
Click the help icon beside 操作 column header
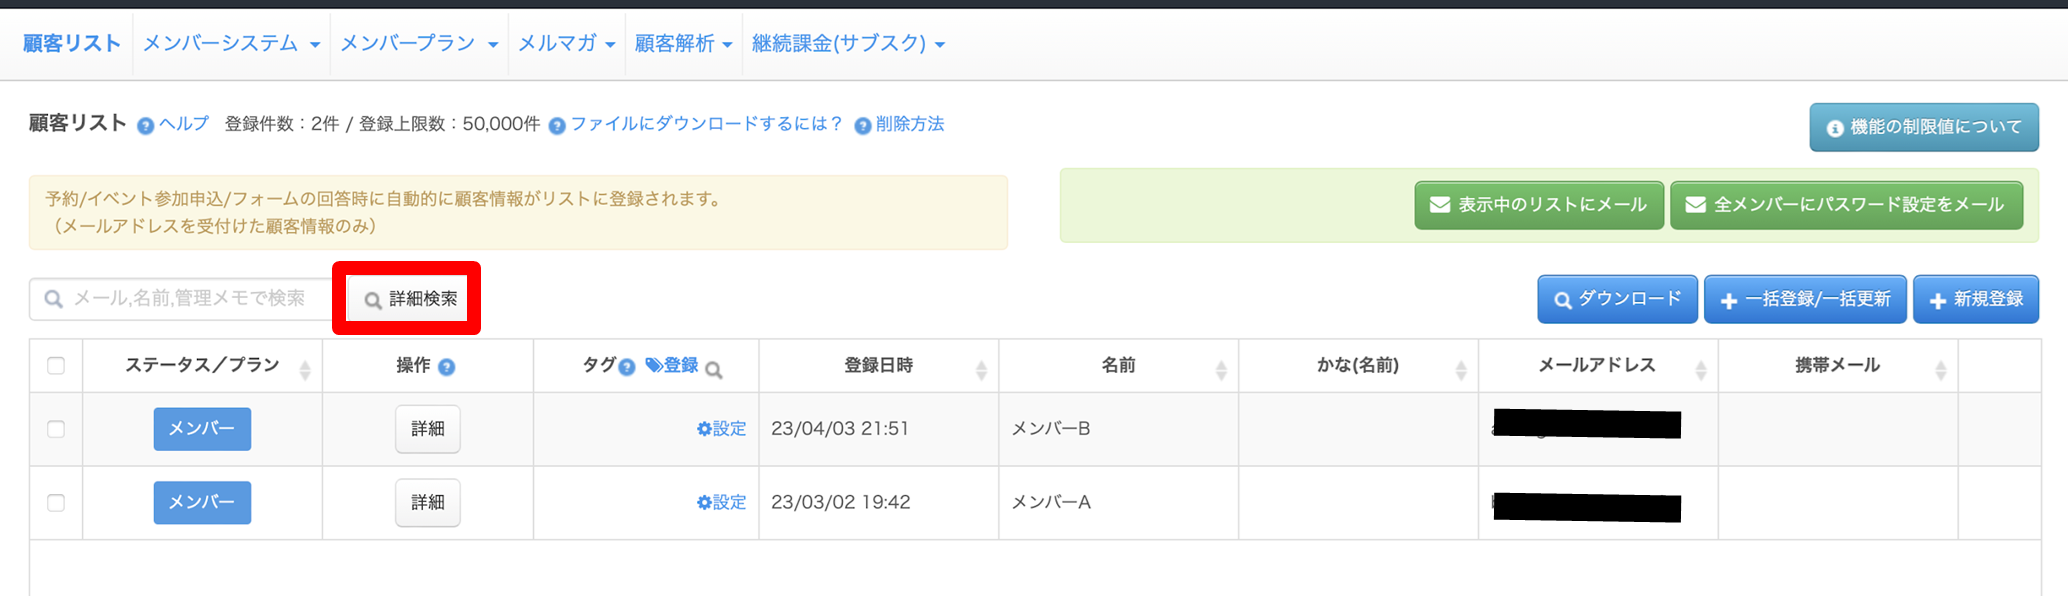point(447,367)
